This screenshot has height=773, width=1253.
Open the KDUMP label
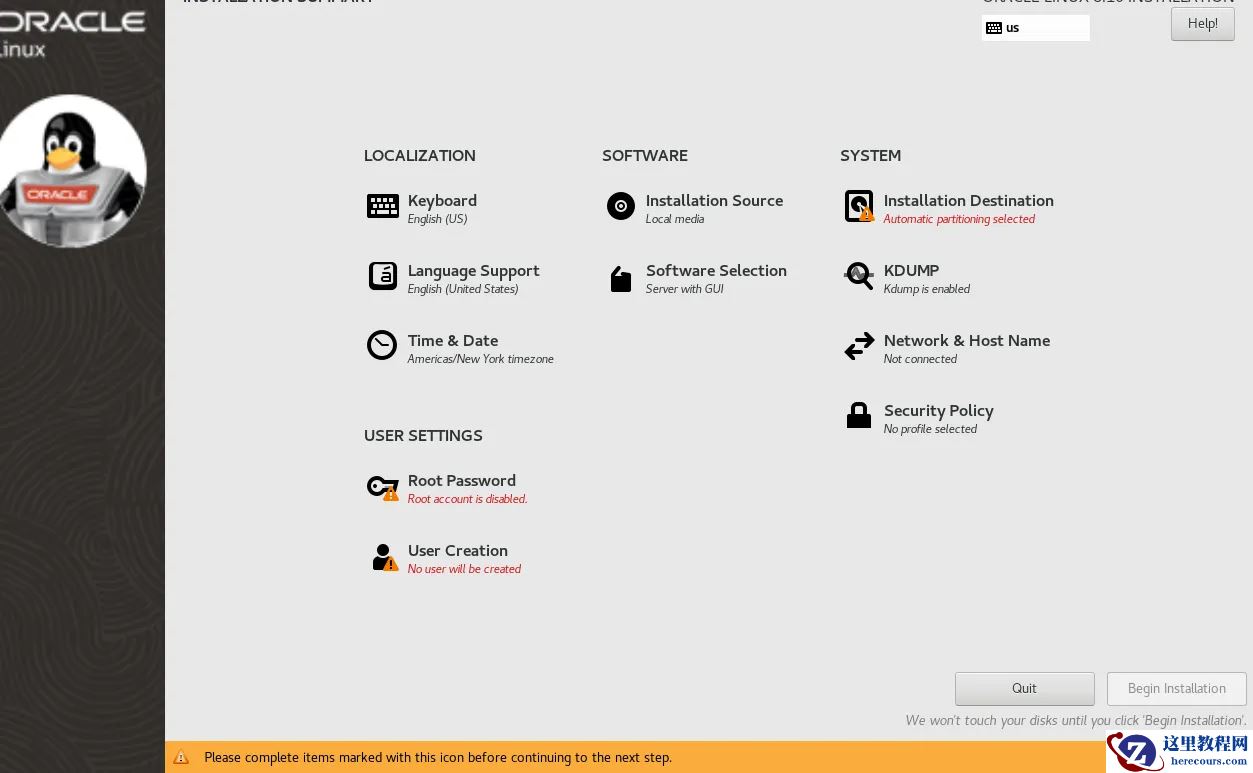[x=911, y=271]
